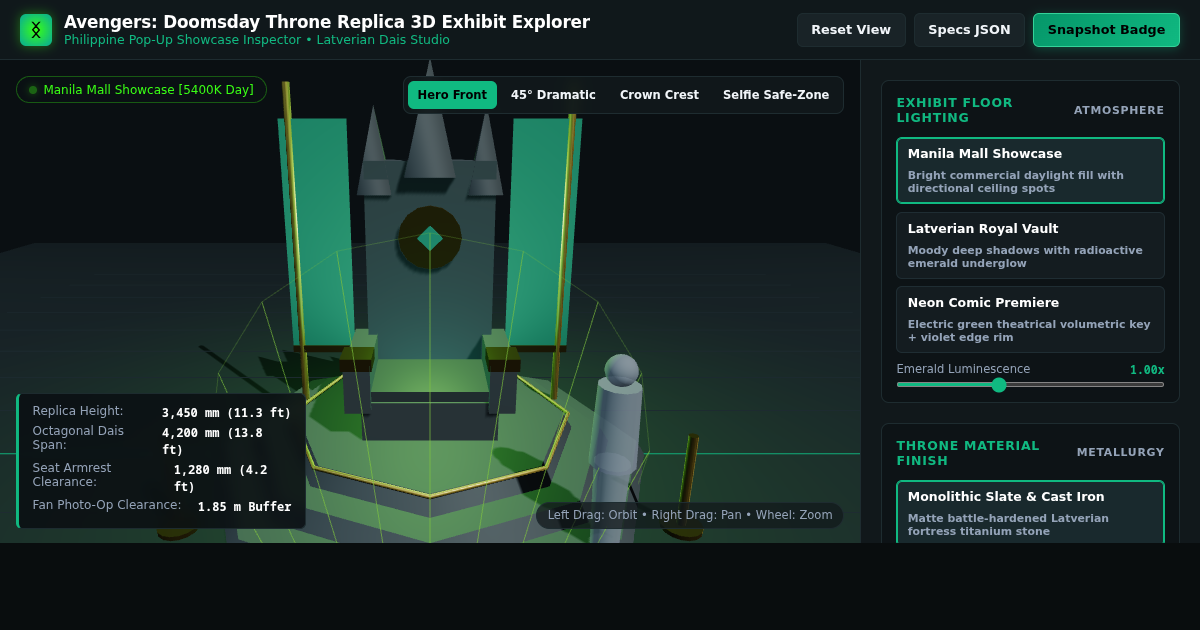Click the orbit/pan/zoom hint bar

(690, 515)
